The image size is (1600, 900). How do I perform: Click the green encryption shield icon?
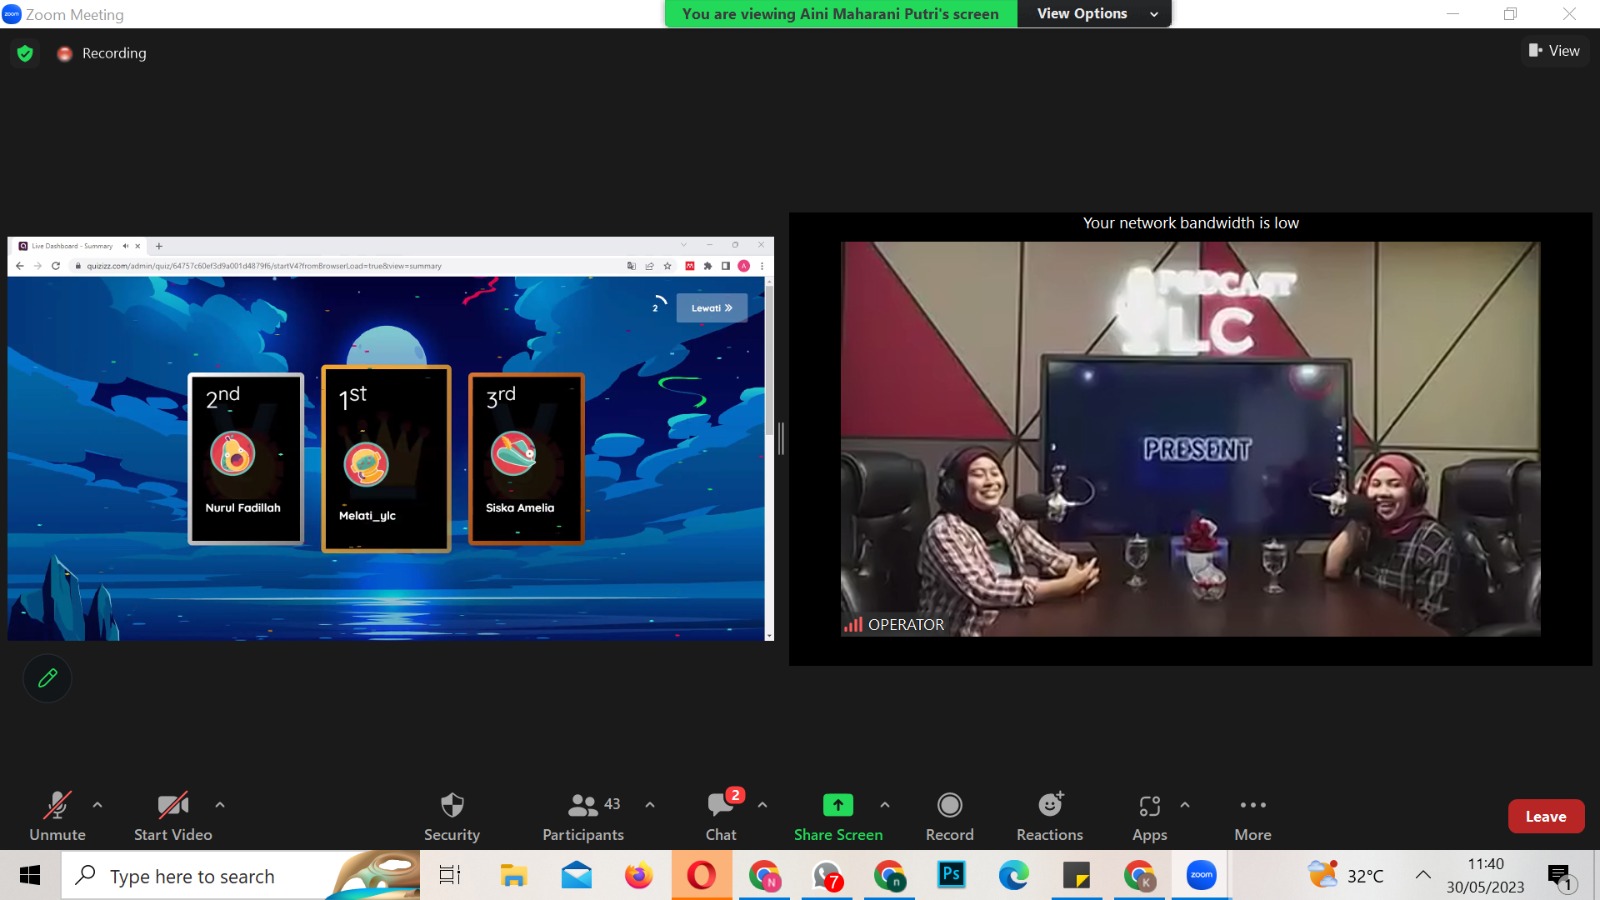click(25, 53)
